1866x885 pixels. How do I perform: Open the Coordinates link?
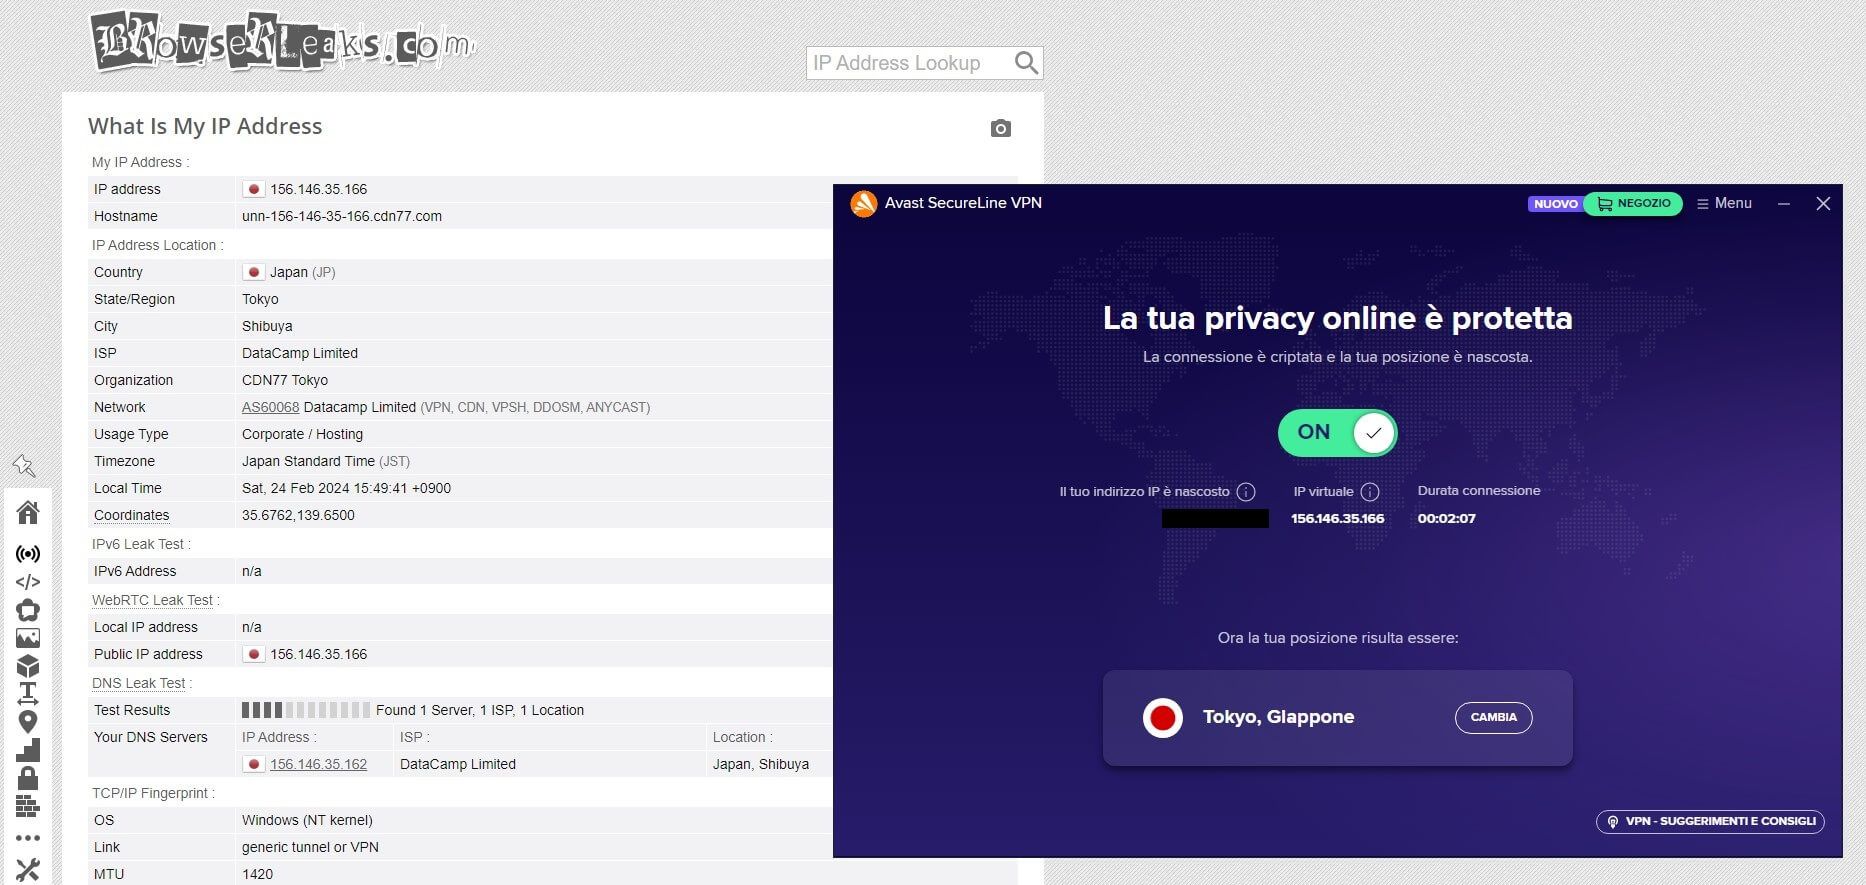(x=132, y=515)
